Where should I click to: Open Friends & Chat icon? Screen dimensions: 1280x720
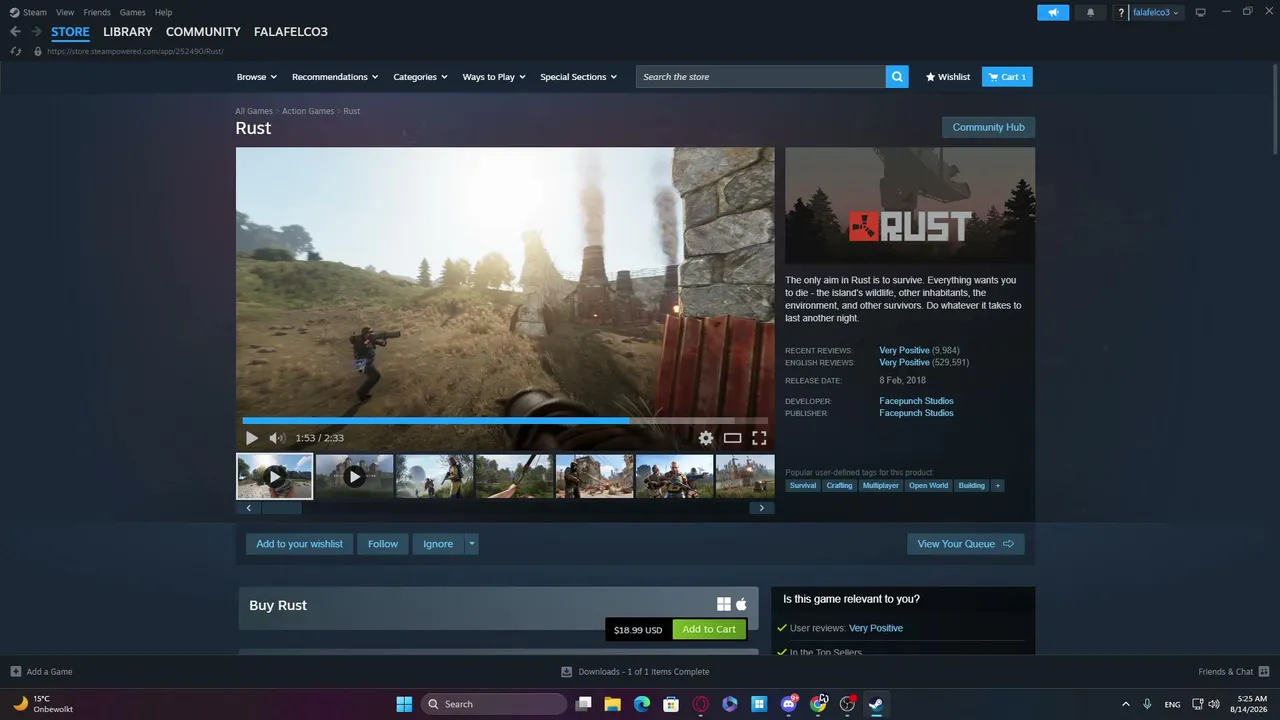[1263, 672]
